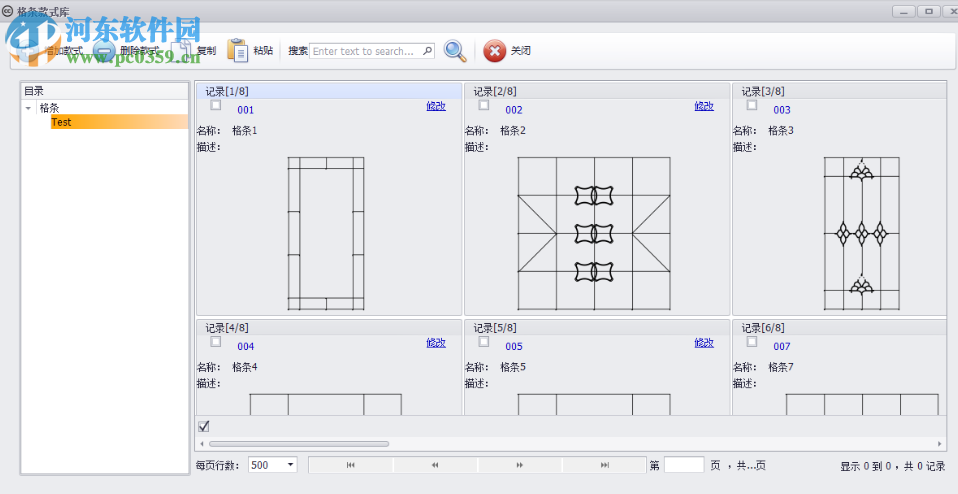Select 记录[4/8] card header
The image size is (958, 494).
pos(329,328)
